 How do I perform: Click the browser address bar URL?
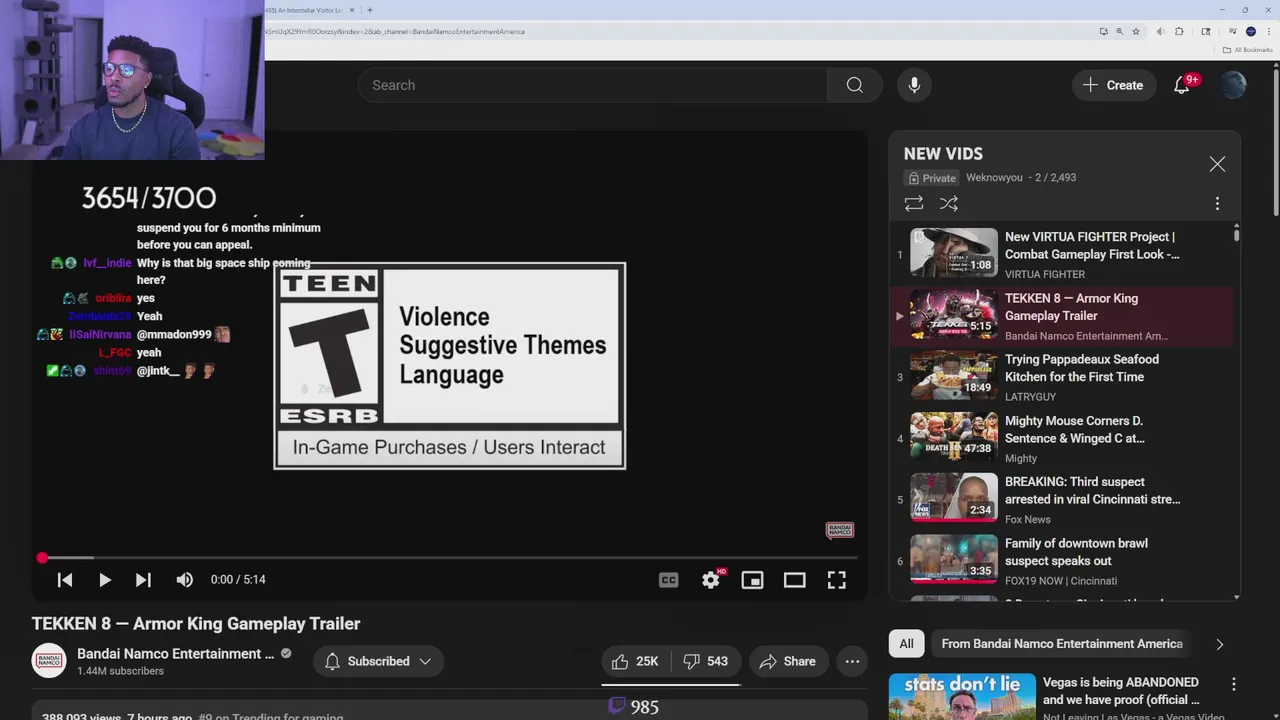395,31
